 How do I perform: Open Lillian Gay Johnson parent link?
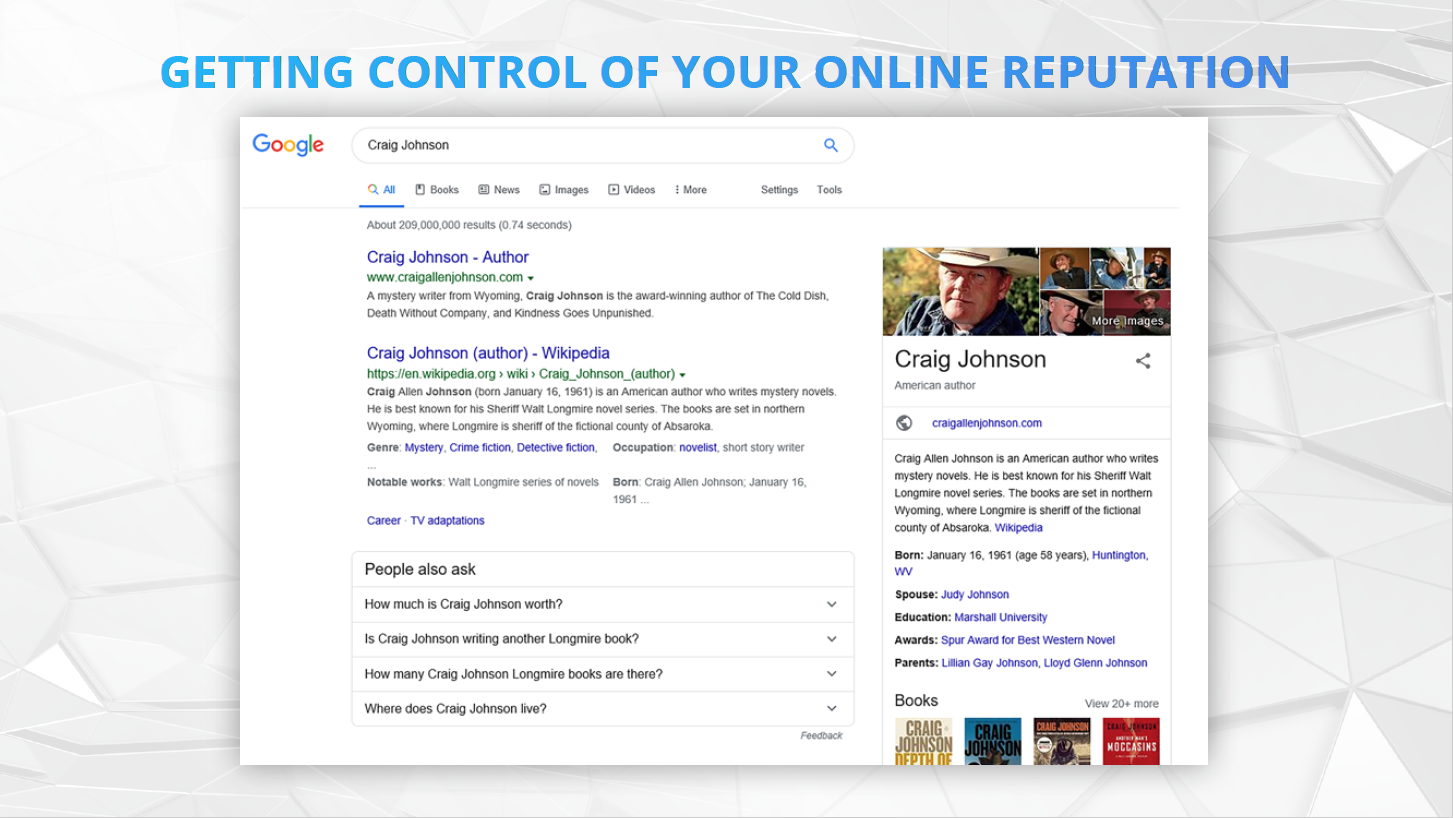pos(989,663)
